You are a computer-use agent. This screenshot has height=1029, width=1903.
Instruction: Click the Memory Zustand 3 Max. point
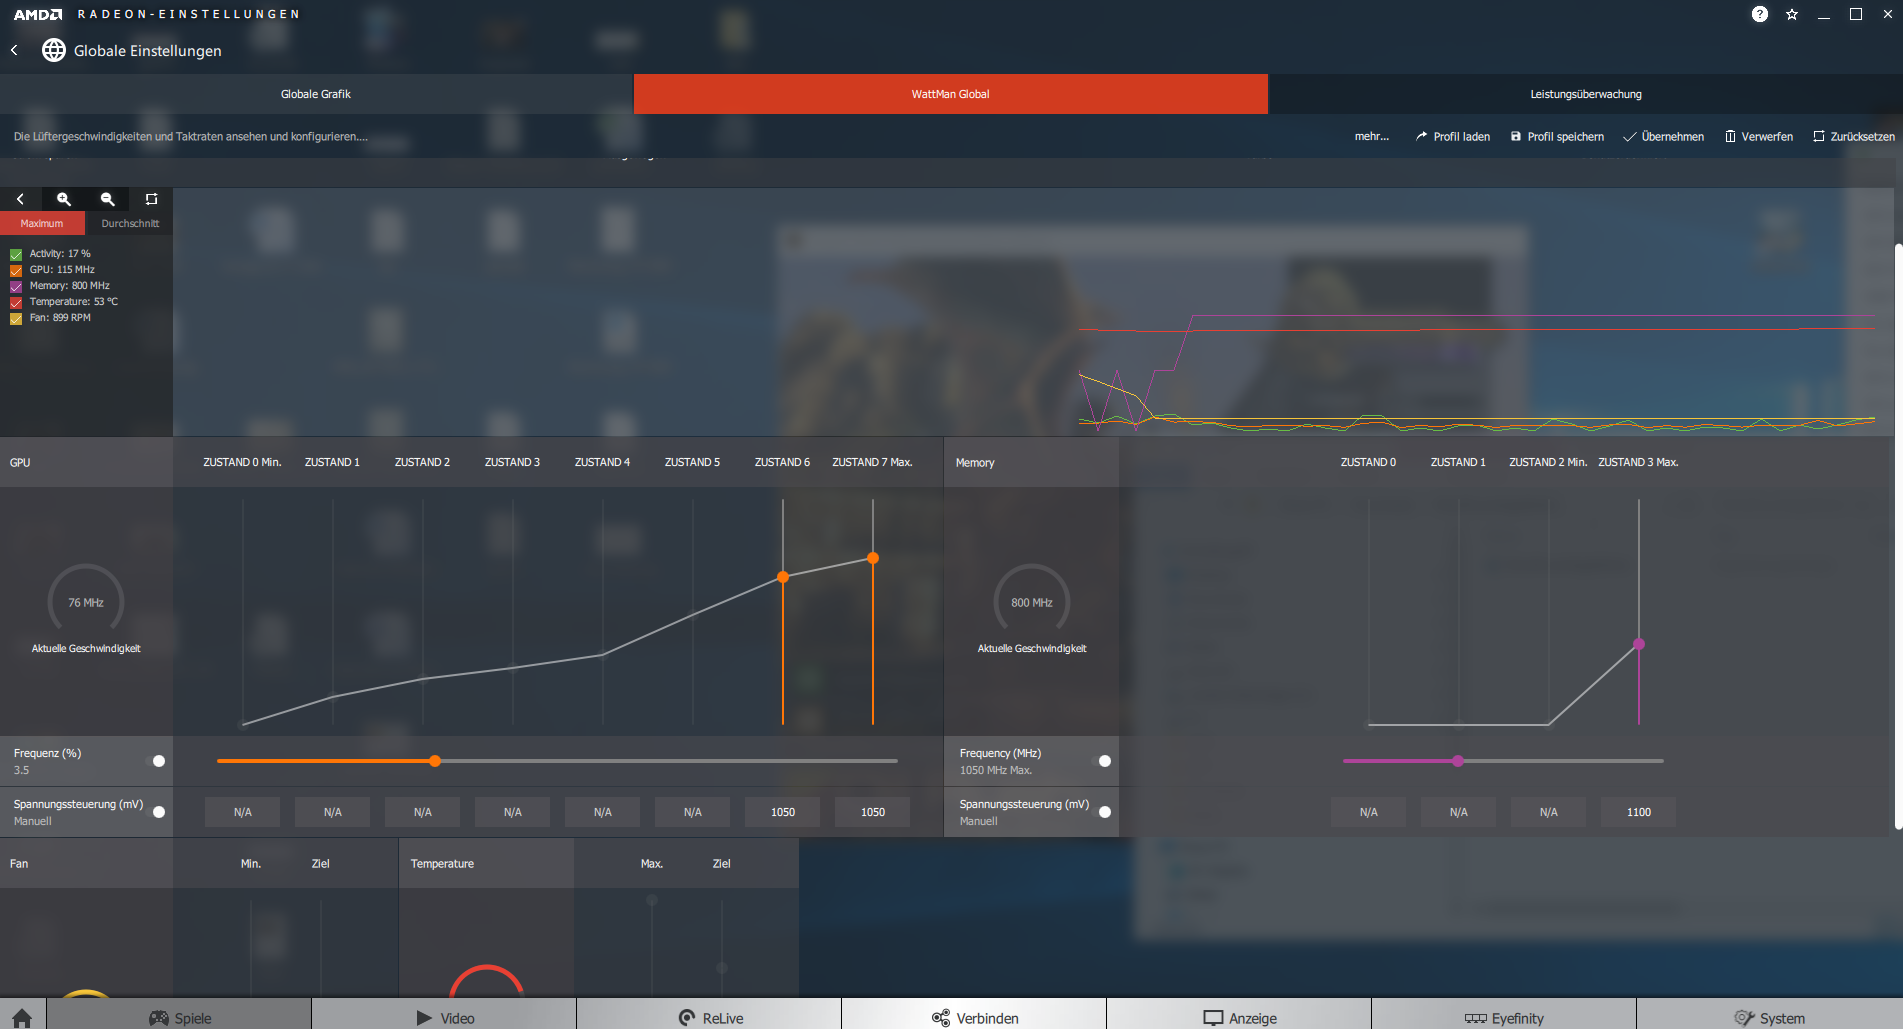(1639, 644)
